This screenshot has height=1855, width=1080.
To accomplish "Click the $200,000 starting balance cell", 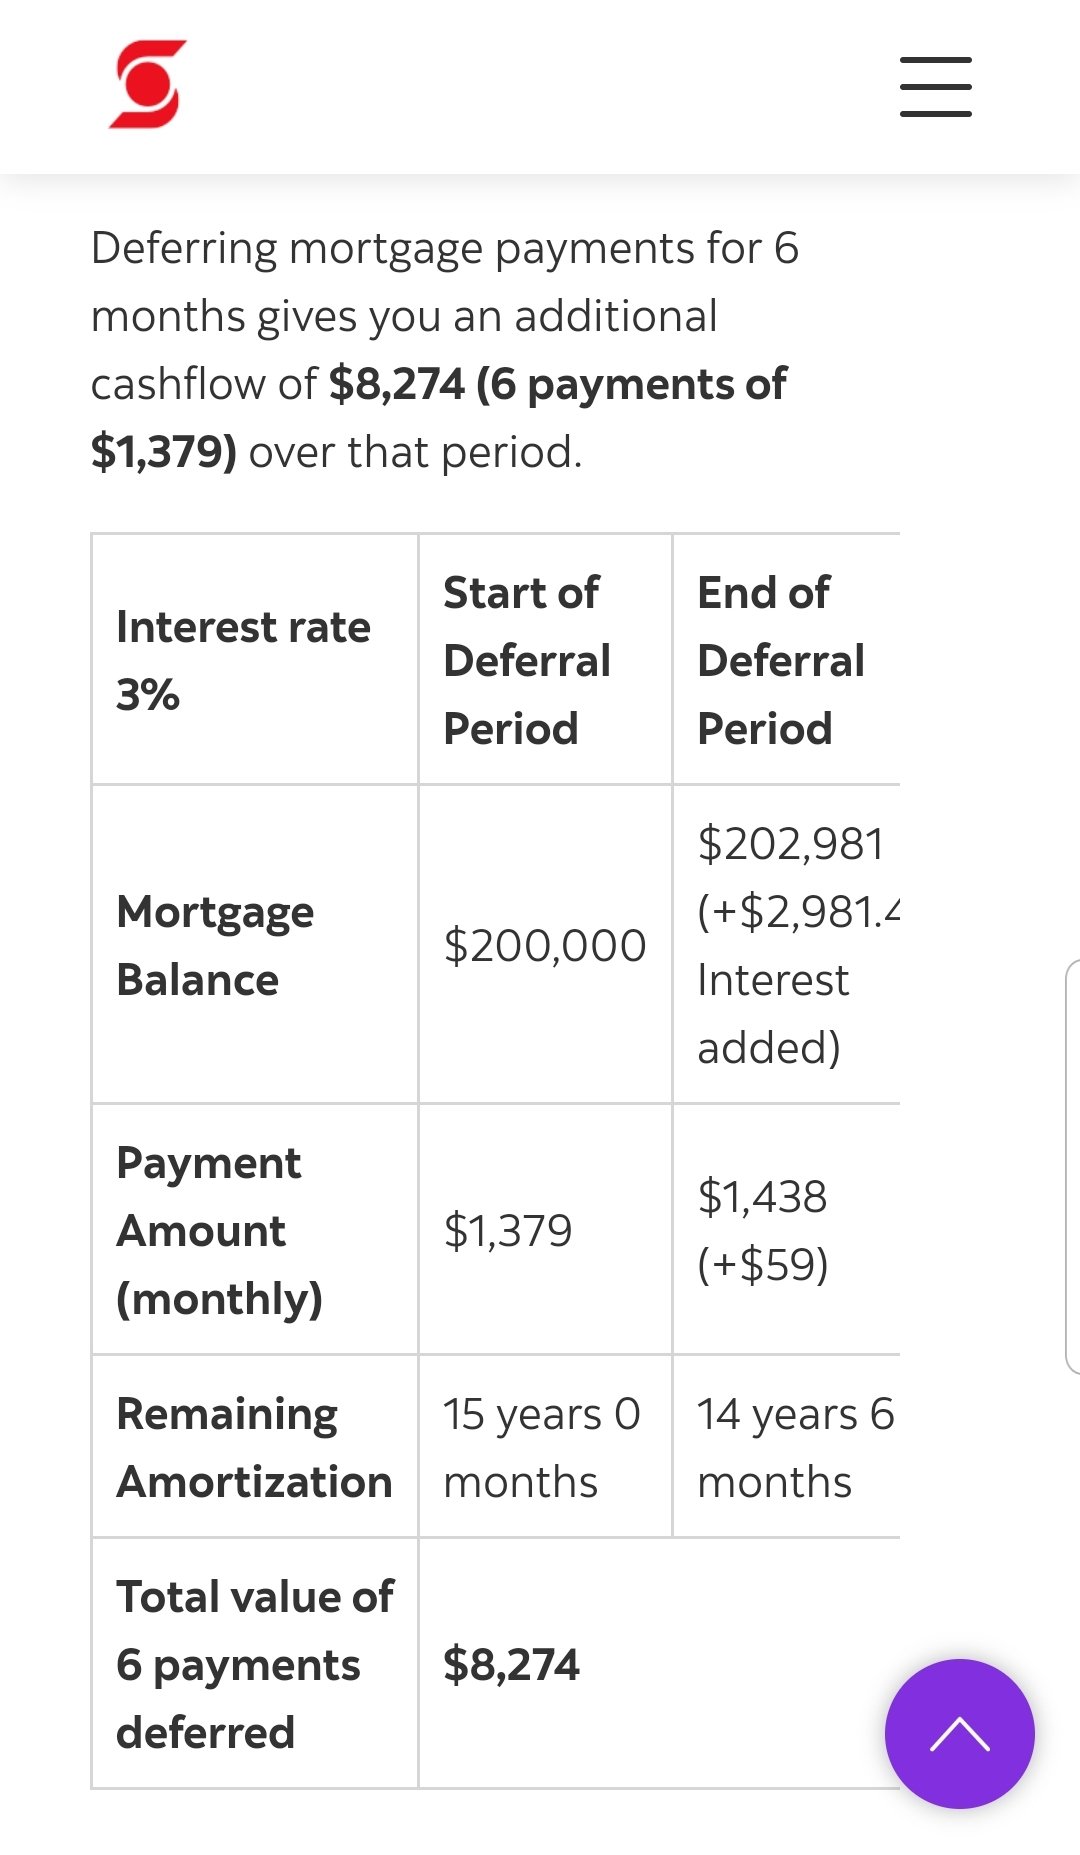I will (x=544, y=945).
